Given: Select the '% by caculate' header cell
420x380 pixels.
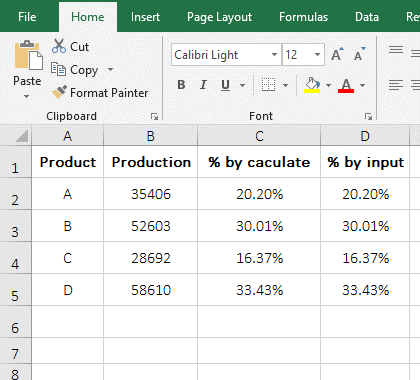Looking at the screenshot, I should (x=259, y=162).
